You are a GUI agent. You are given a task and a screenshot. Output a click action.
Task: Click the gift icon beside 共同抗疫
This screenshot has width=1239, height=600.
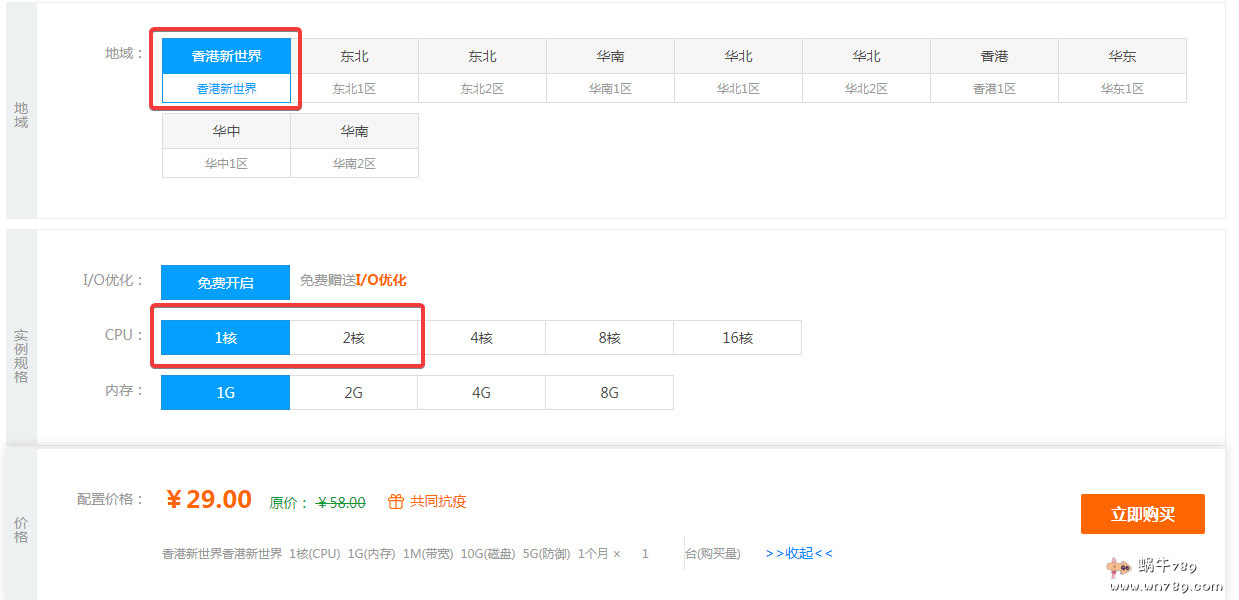(396, 502)
